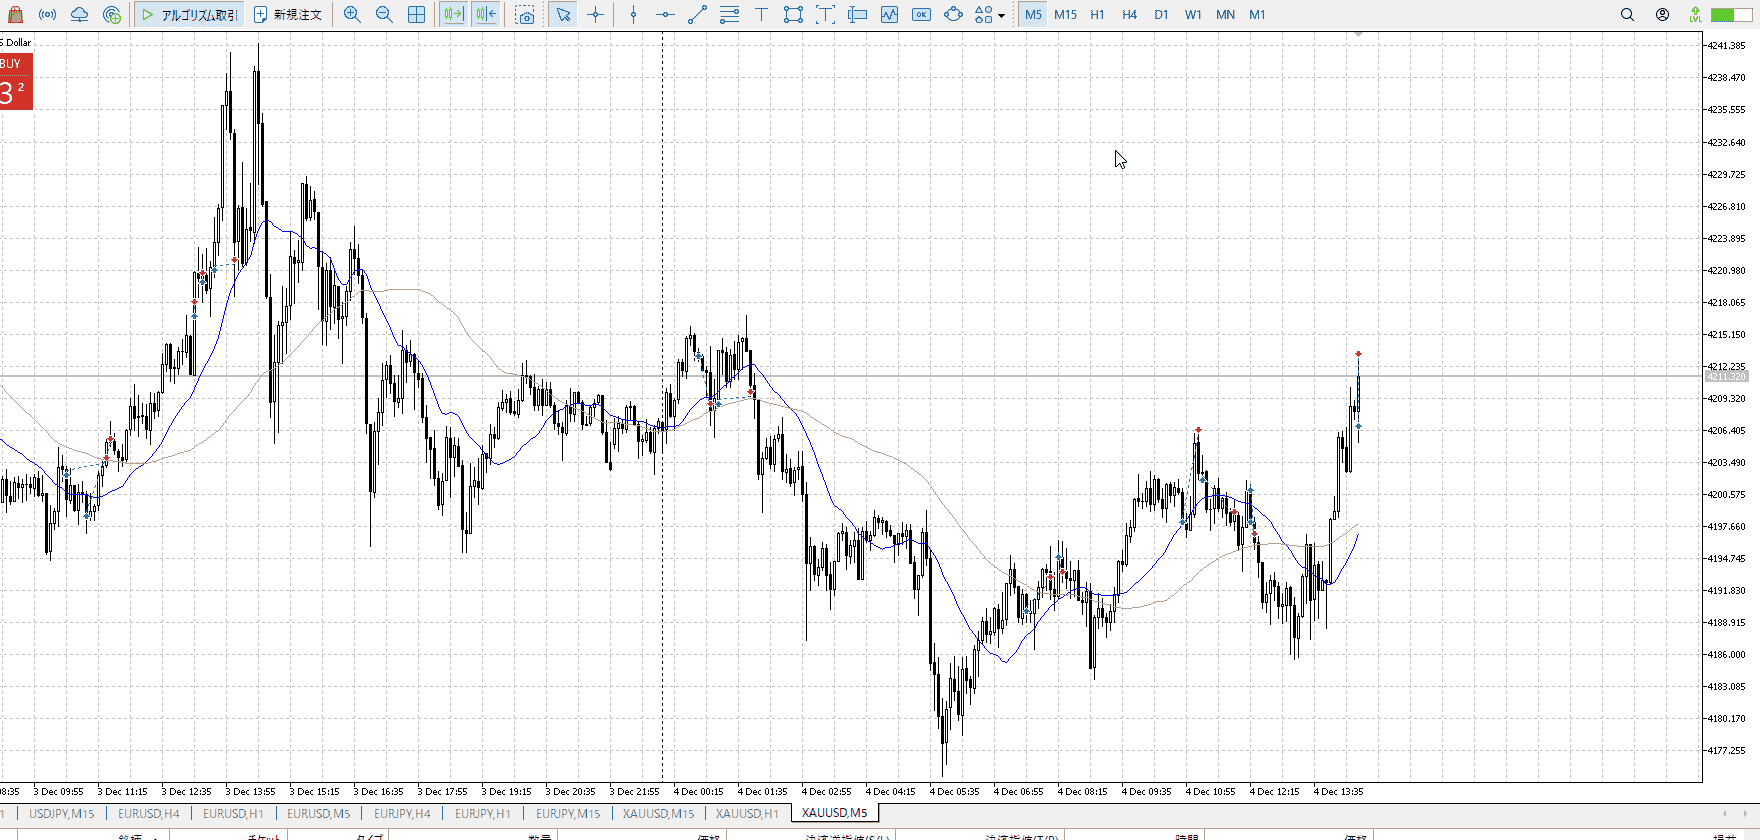Screen dimensions: 1760x840
Task: Draw a trendline with the Trendline tool
Action: 697,15
